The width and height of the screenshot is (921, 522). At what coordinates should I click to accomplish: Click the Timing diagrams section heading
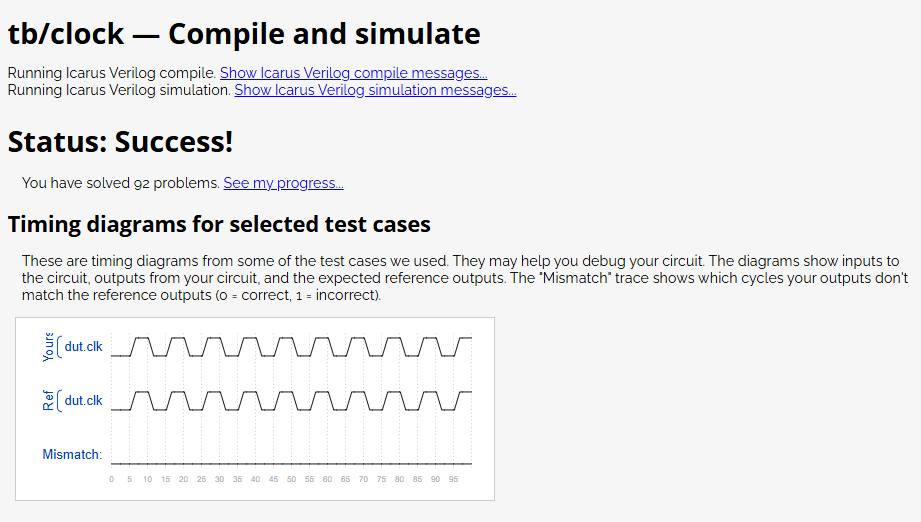(219, 224)
